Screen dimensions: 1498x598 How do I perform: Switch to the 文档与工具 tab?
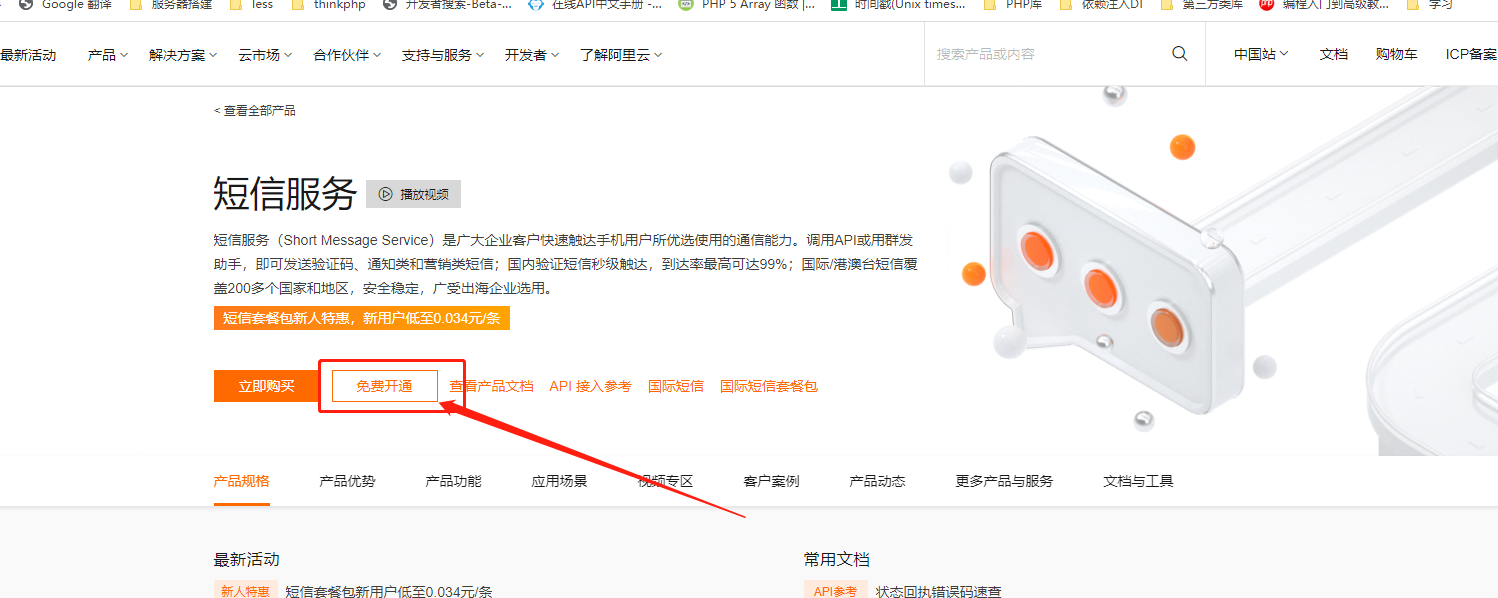pos(1138,481)
